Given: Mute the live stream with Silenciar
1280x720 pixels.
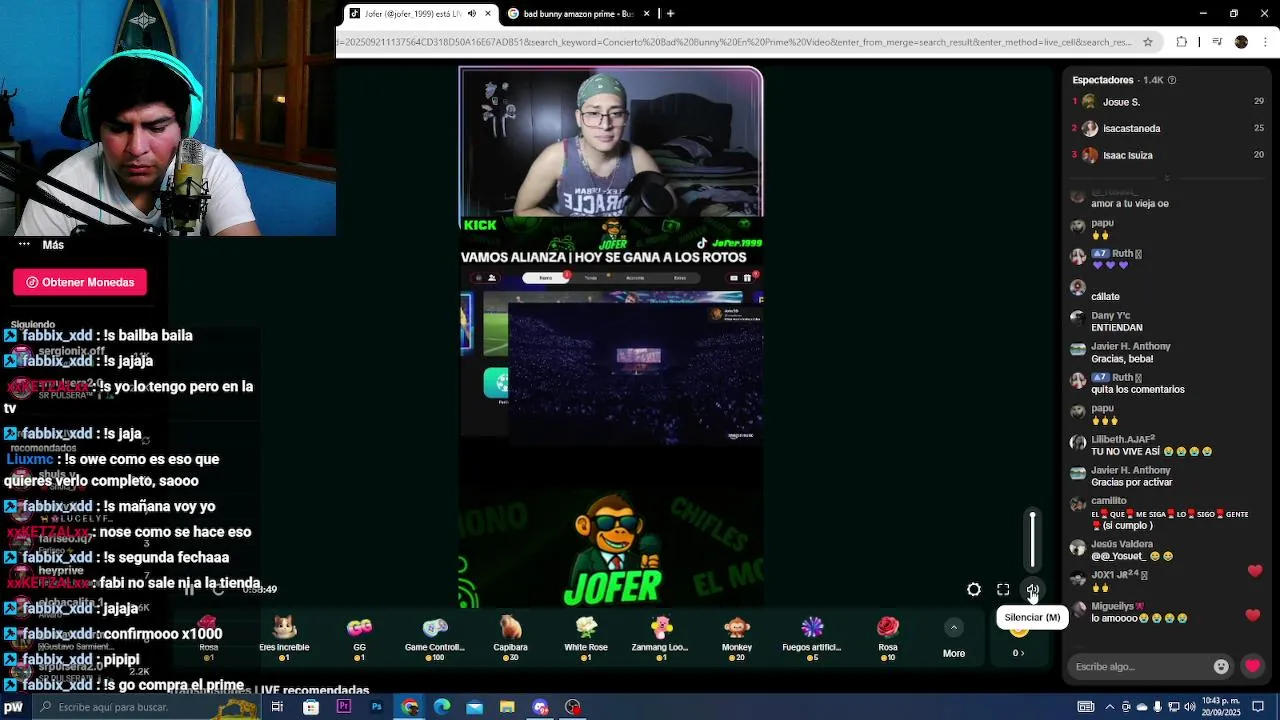Looking at the screenshot, I should [x=1032, y=590].
